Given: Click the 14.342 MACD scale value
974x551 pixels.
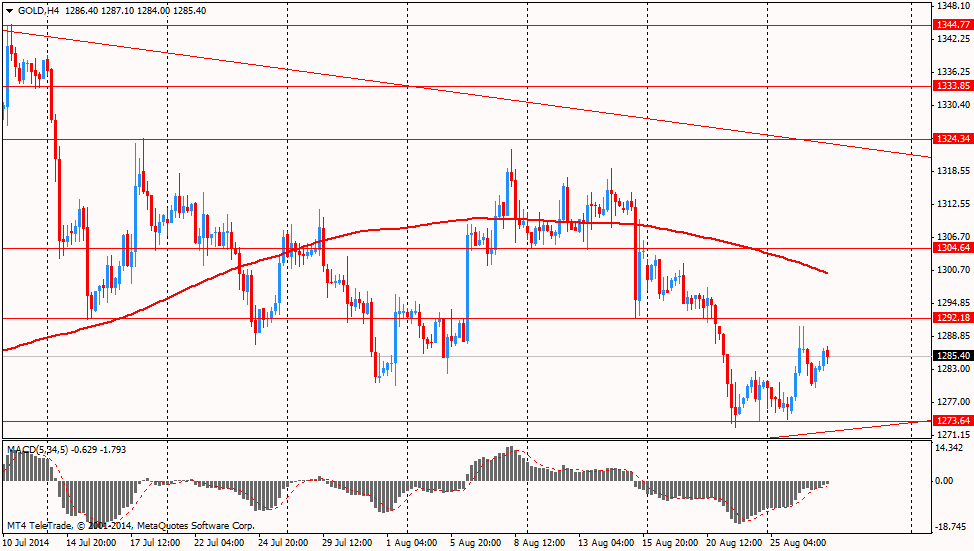Looking at the screenshot, I should (949, 447).
